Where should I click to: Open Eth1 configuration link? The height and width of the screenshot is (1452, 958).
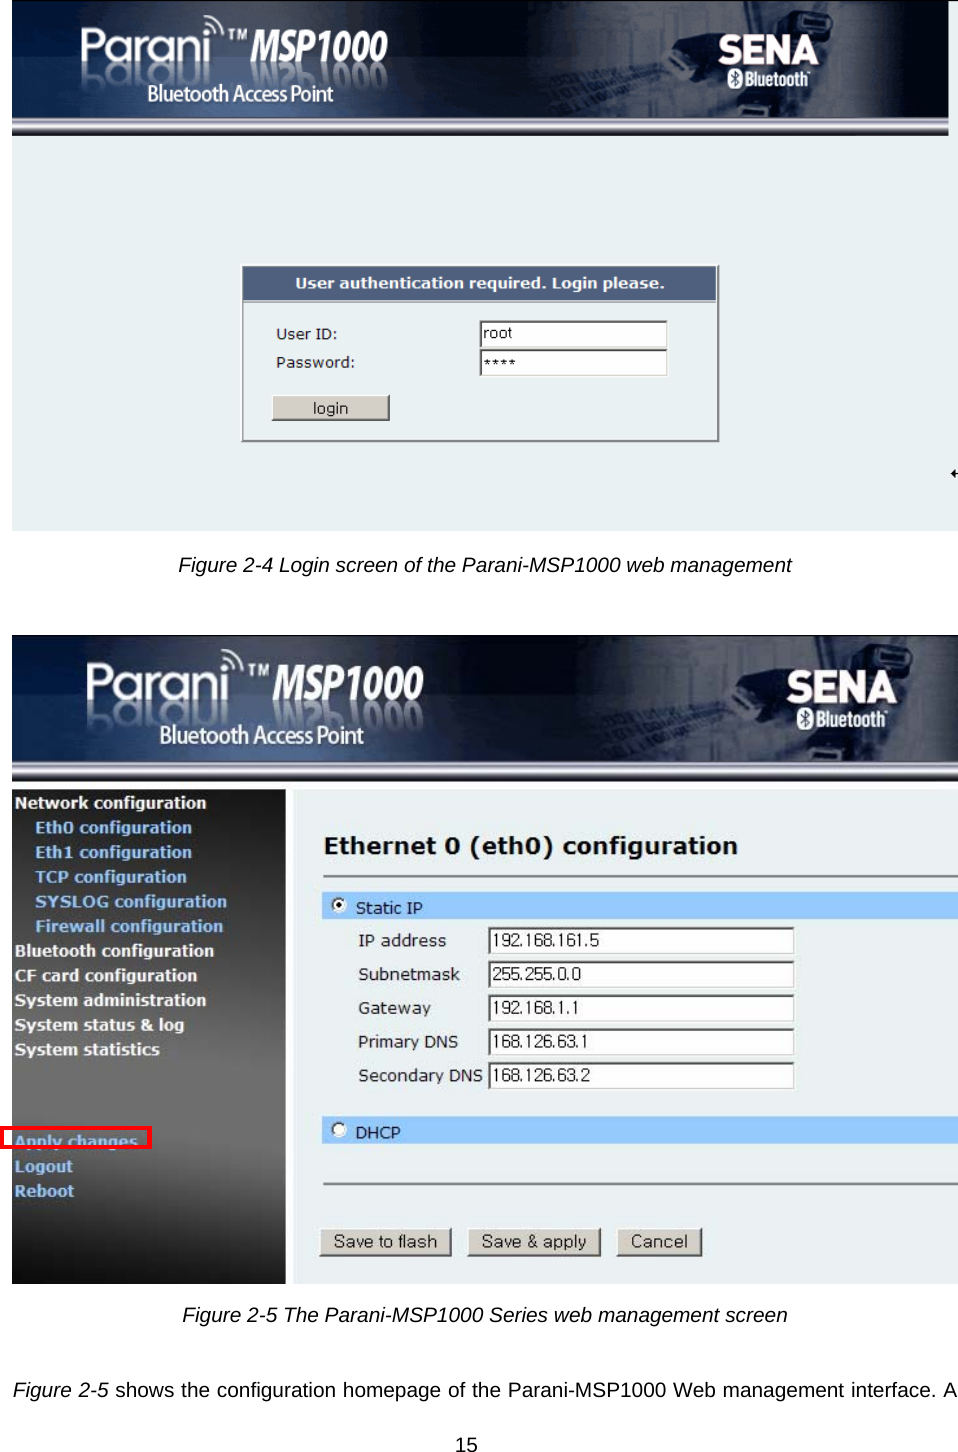[x=113, y=852]
